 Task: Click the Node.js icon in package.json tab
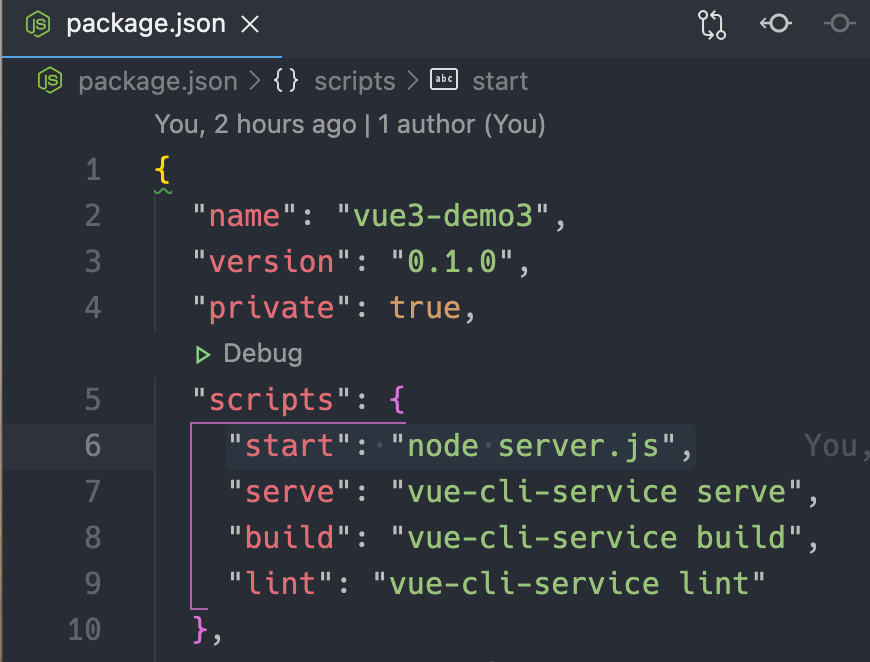[x=38, y=25]
